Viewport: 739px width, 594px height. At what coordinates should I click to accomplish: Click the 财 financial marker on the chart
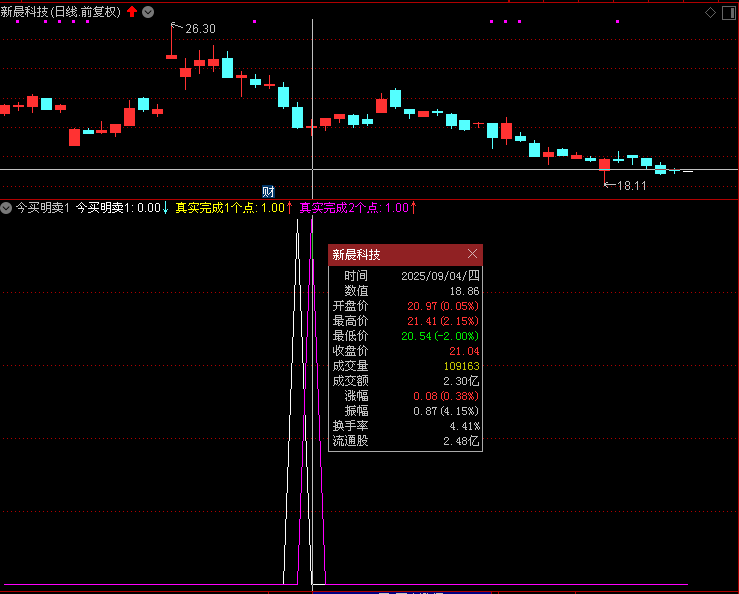[x=268, y=191]
